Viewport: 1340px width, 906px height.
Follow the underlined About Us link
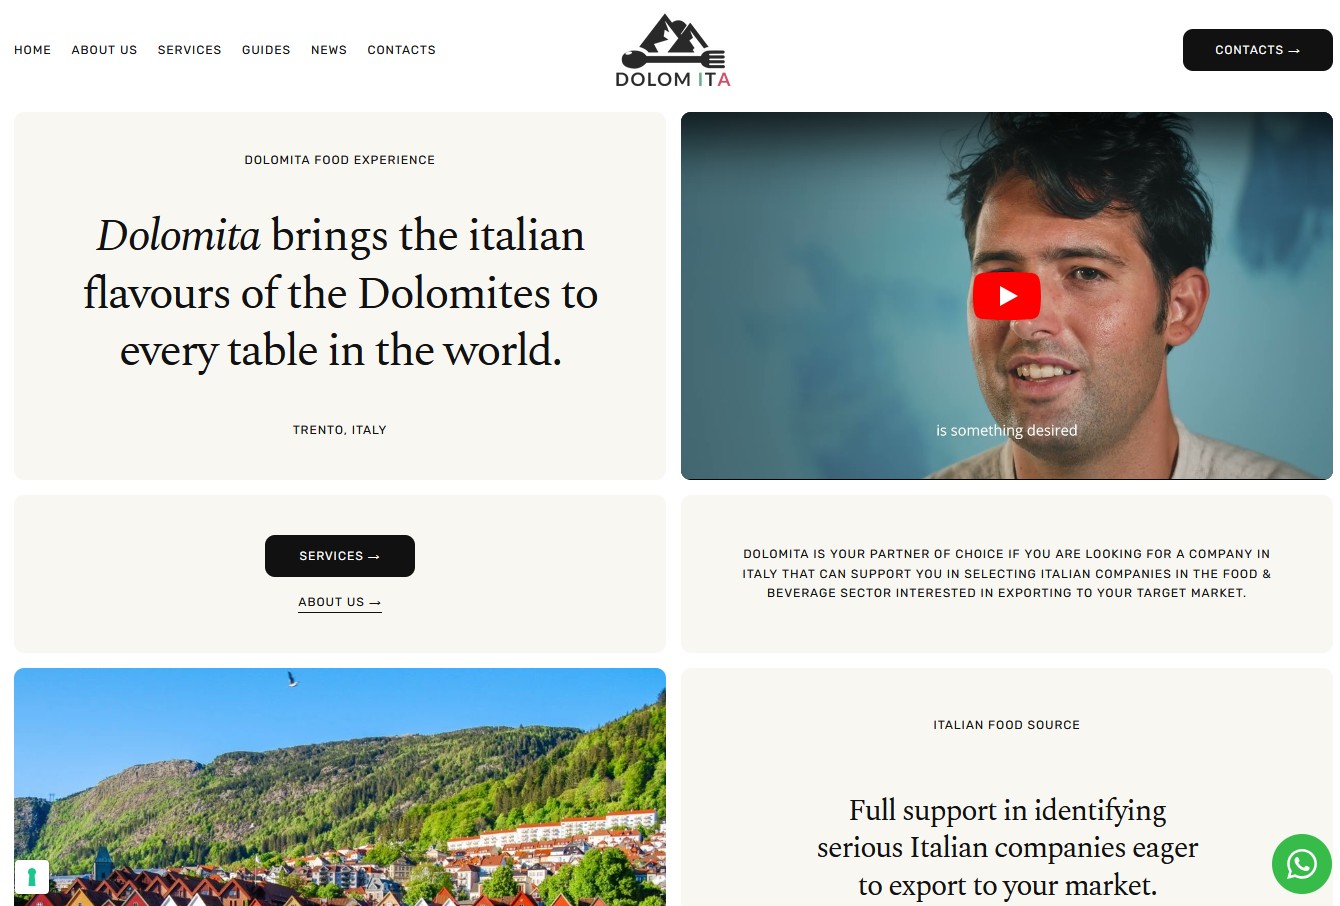pyautogui.click(x=340, y=603)
